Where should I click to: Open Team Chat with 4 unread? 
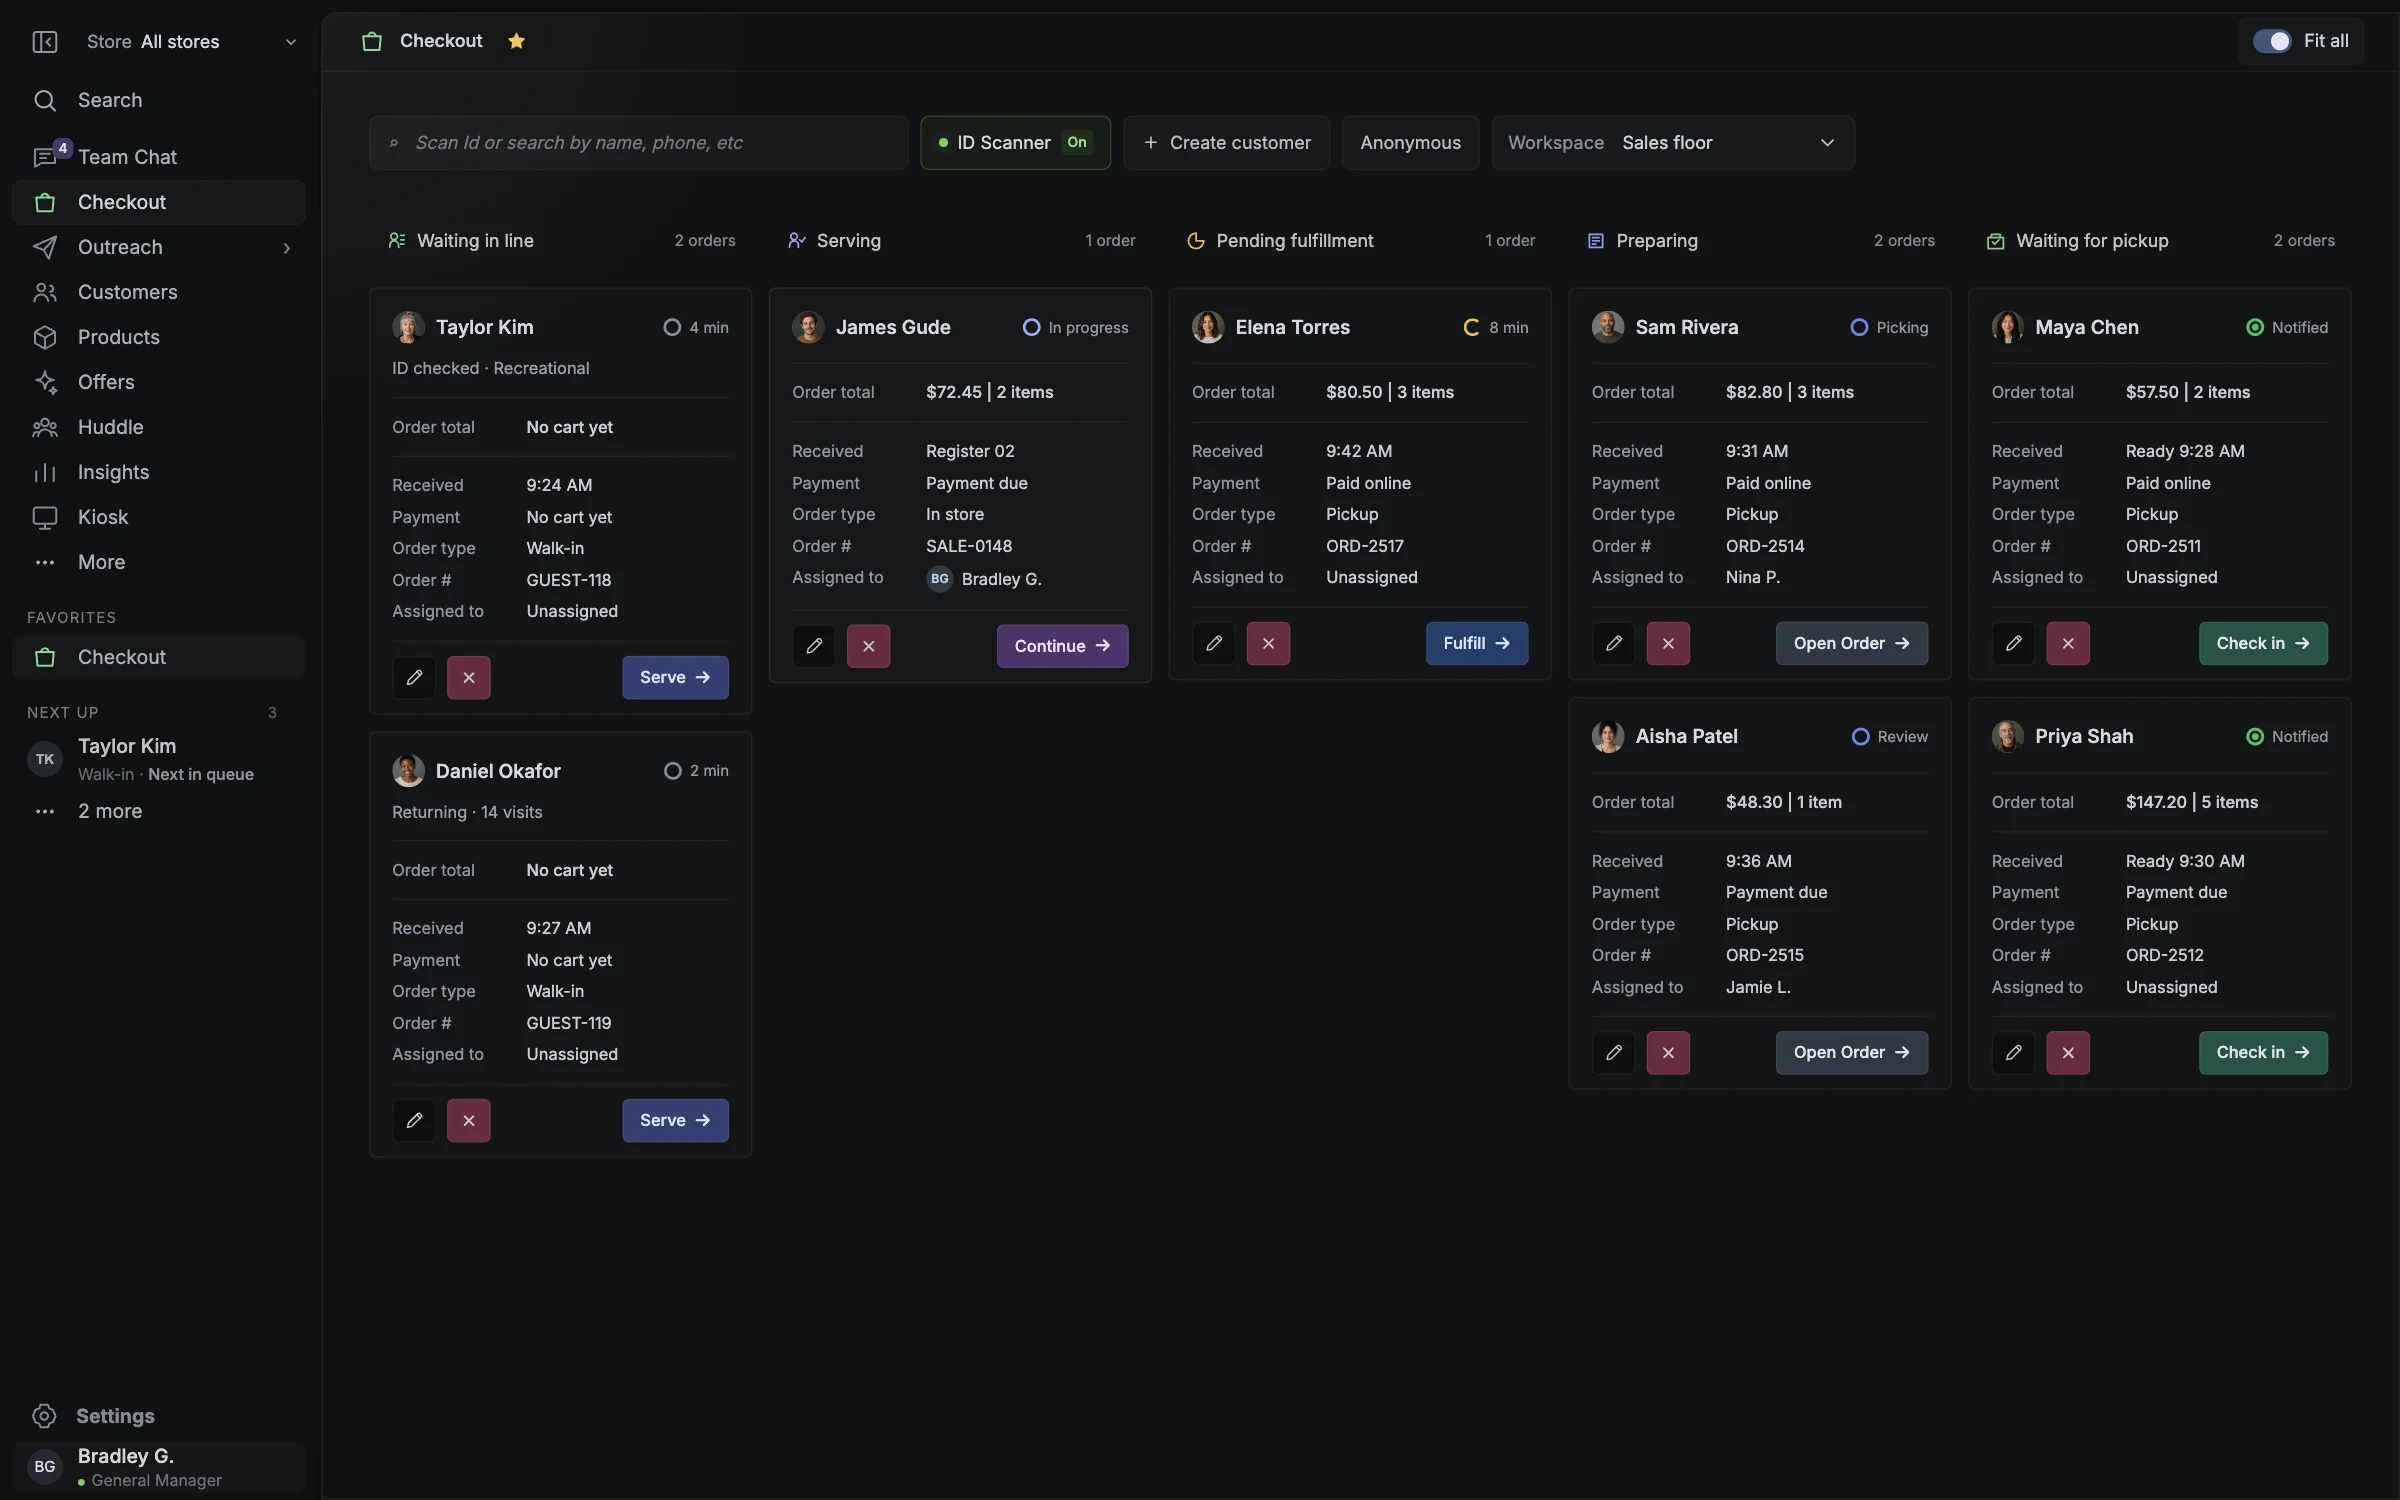pyautogui.click(x=158, y=157)
